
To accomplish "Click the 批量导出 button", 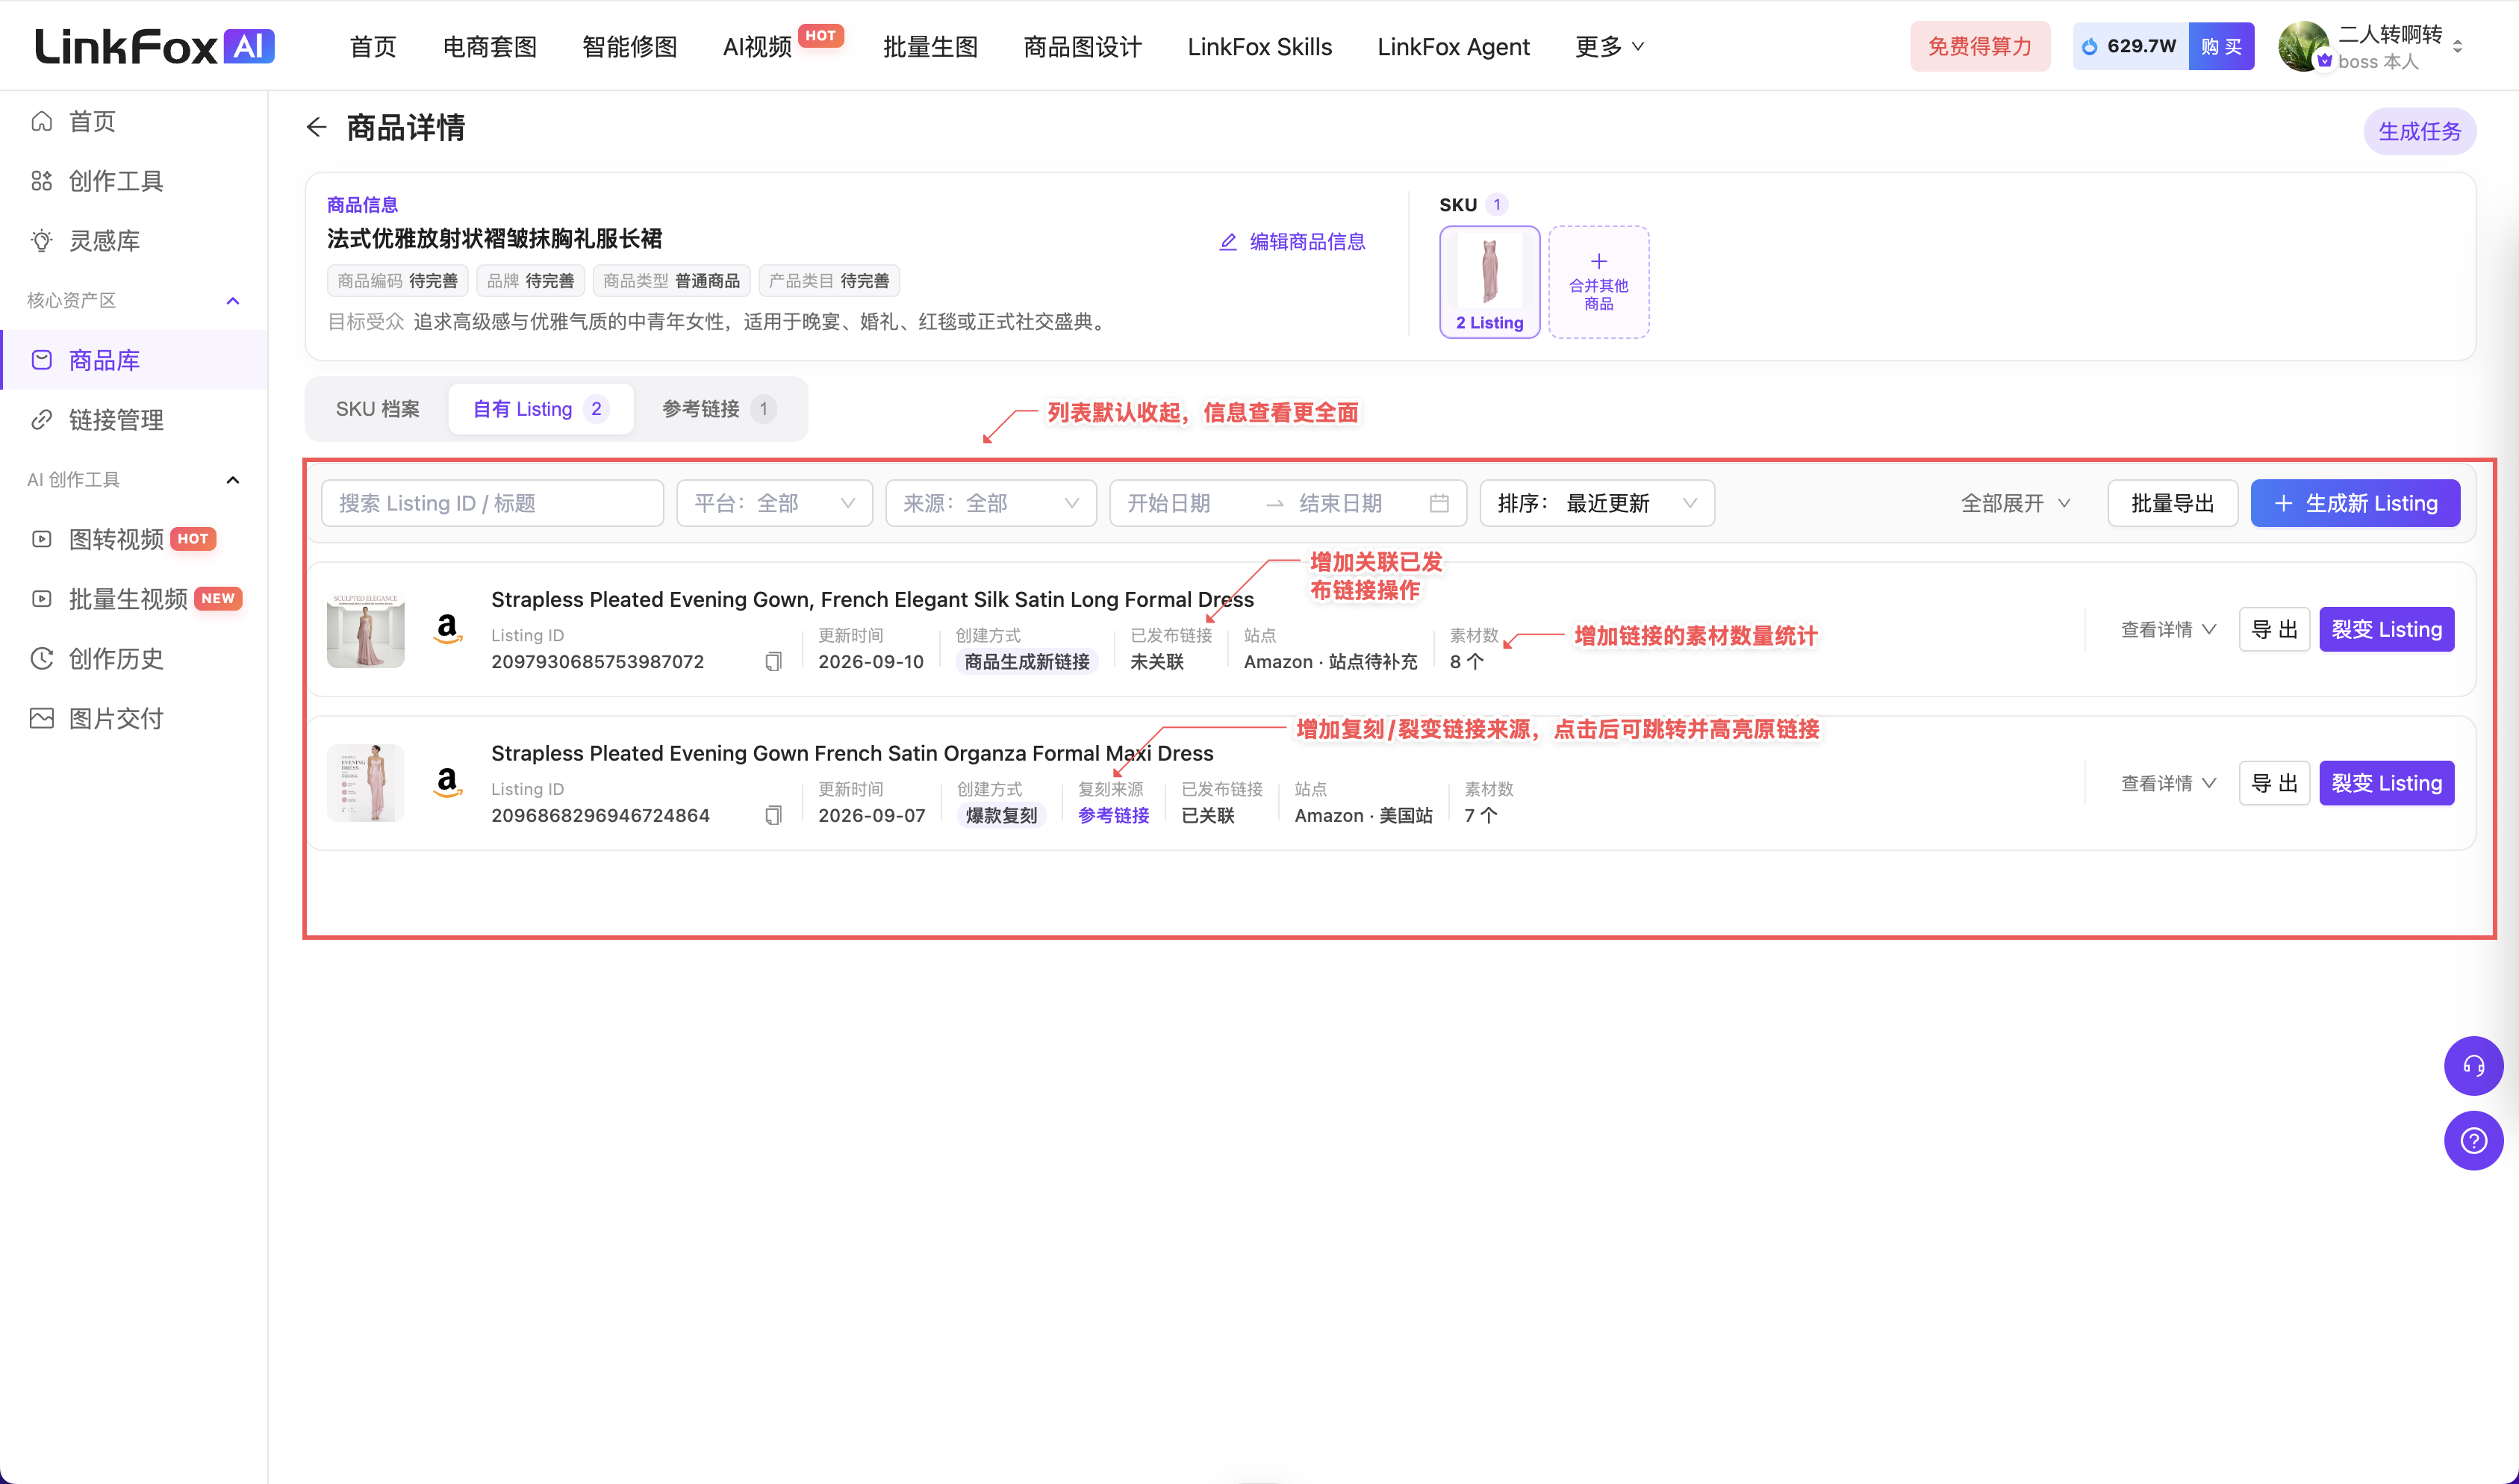I will point(2172,503).
